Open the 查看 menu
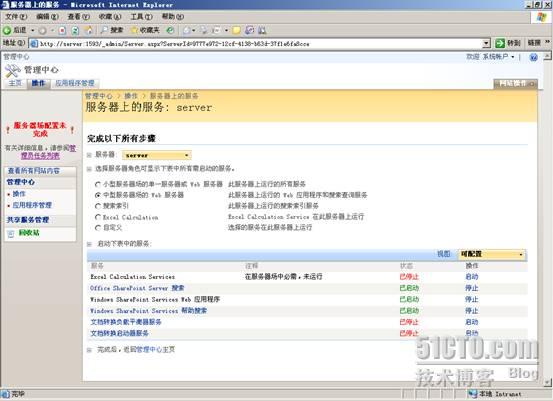Viewport: 553px width, 401px height. tap(78, 17)
